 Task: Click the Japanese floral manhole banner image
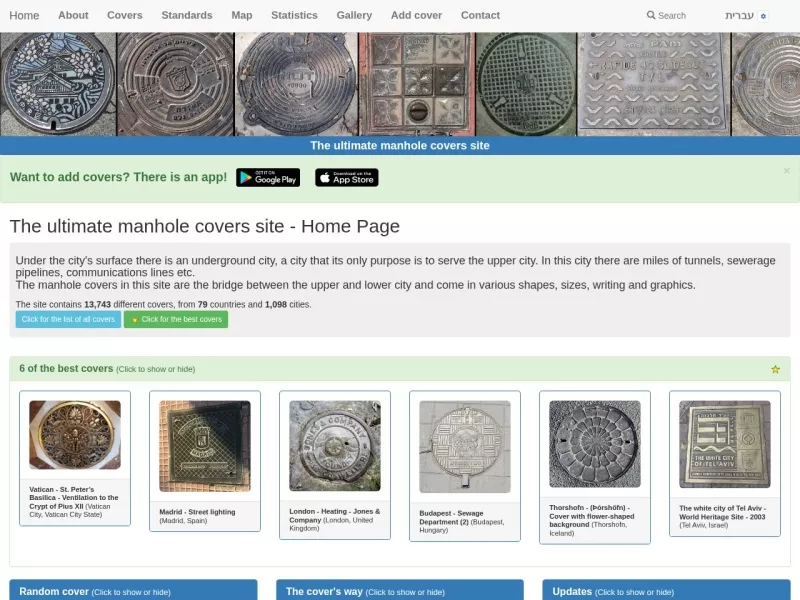coord(58,84)
